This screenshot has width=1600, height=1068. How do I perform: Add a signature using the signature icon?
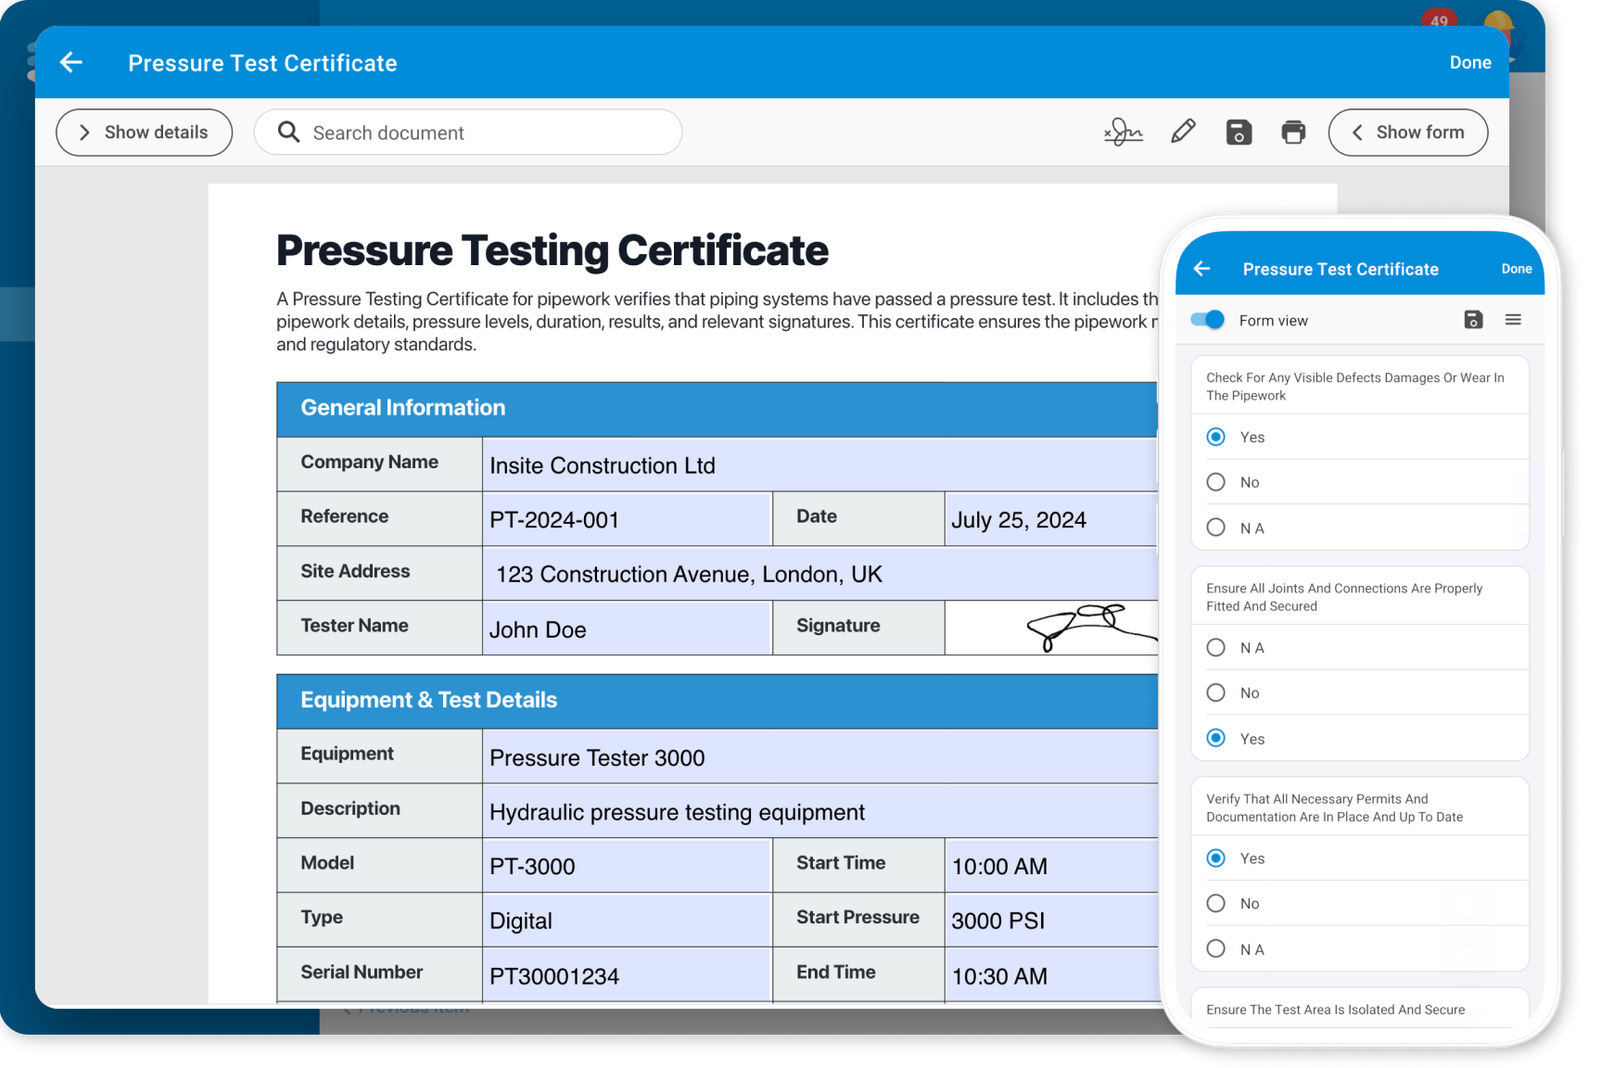coord(1123,131)
